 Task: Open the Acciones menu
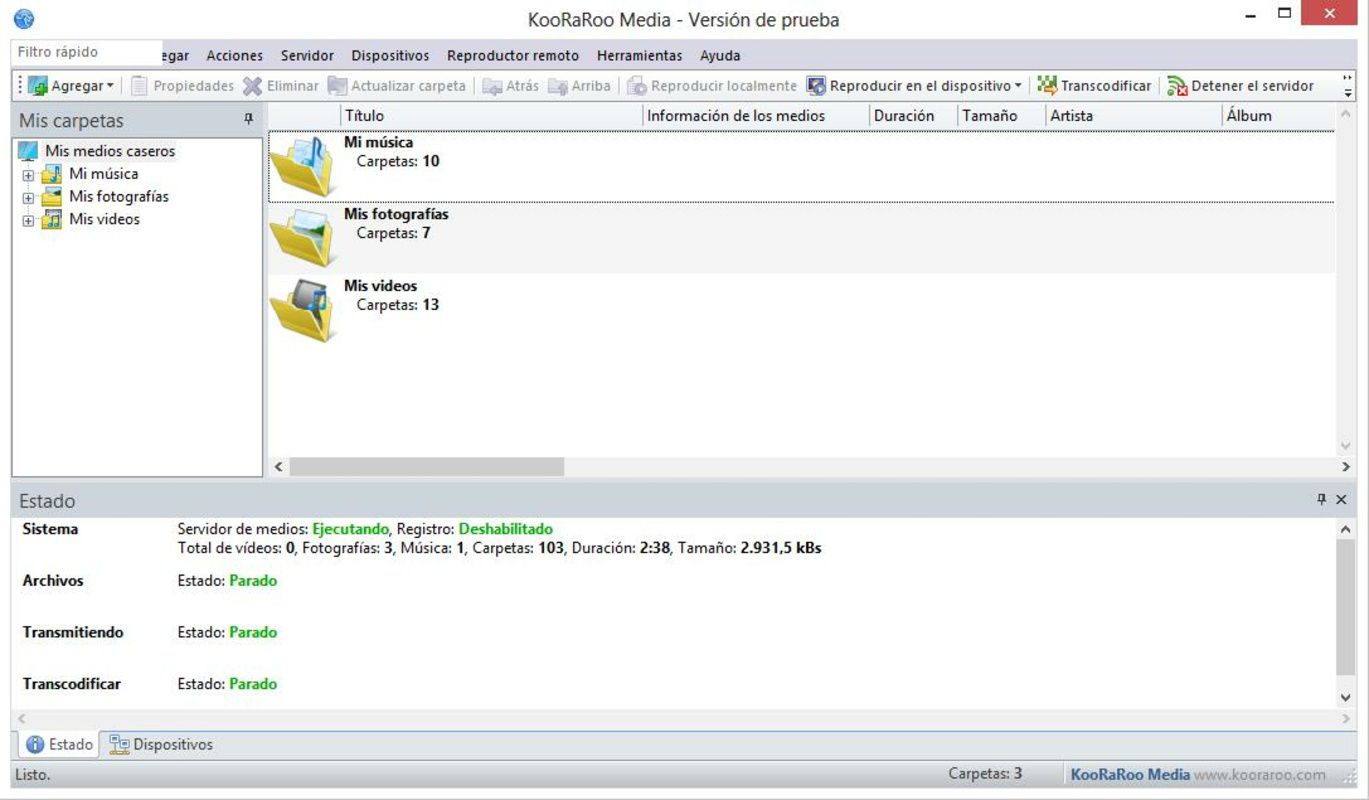pos(235,56)
